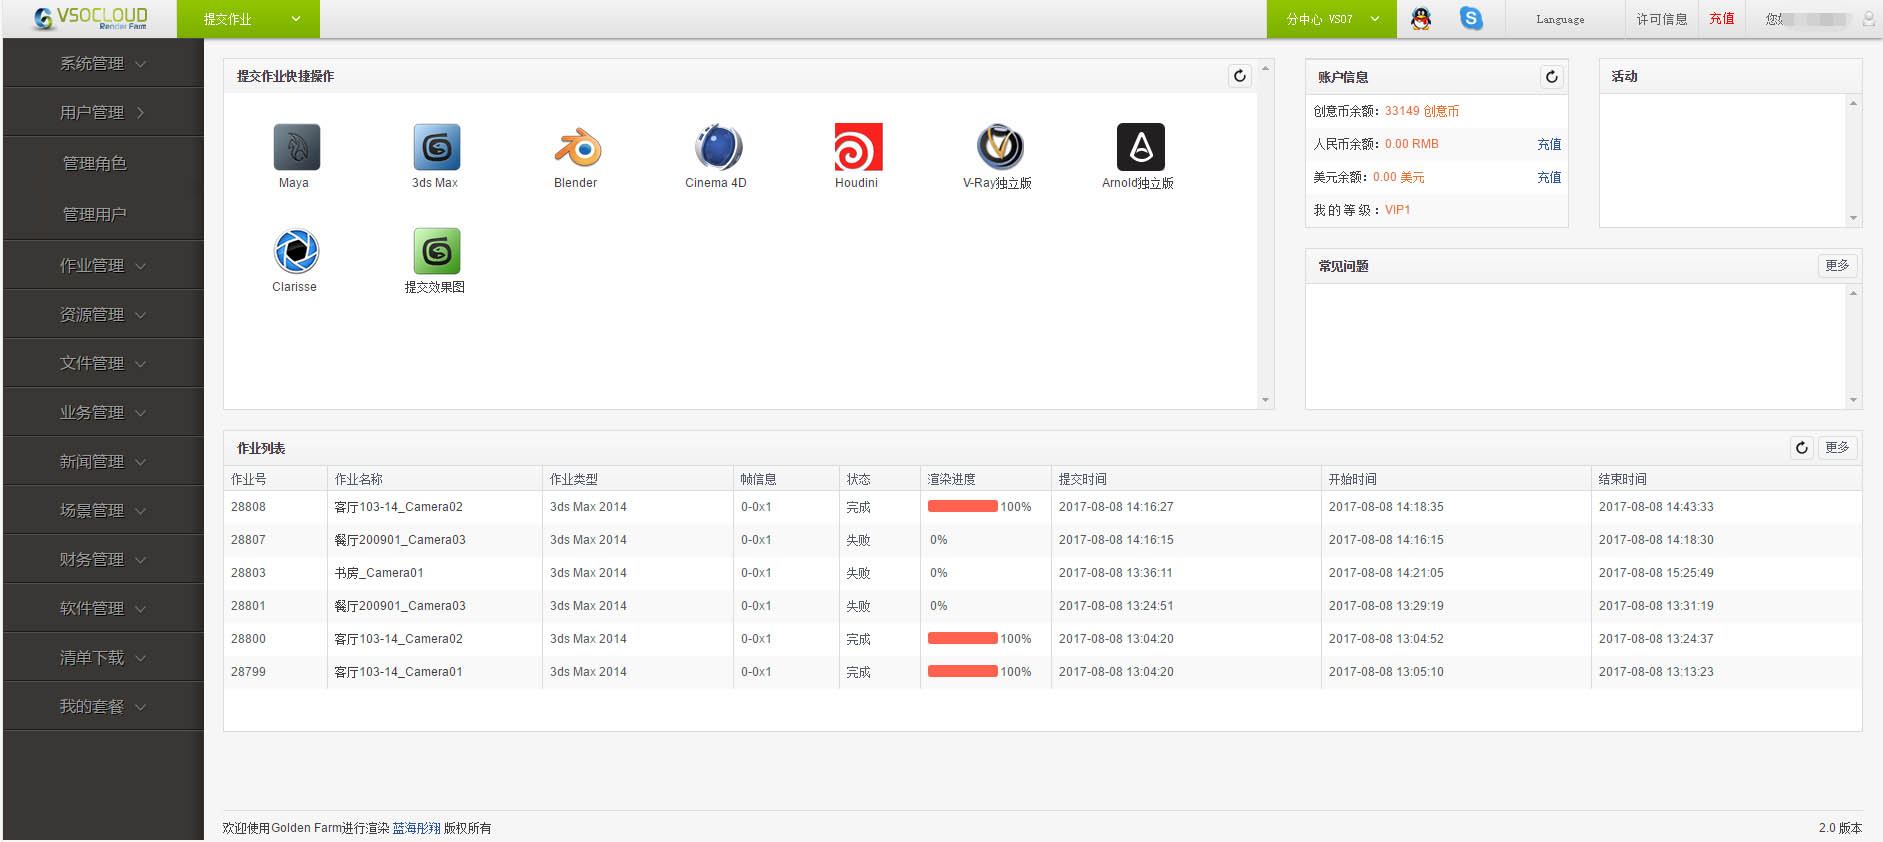Click scrollbar in 常见问题 panel
The height and width of the screenshot is (842, 1883).
pyautogui.click(x=1853, y=347)
